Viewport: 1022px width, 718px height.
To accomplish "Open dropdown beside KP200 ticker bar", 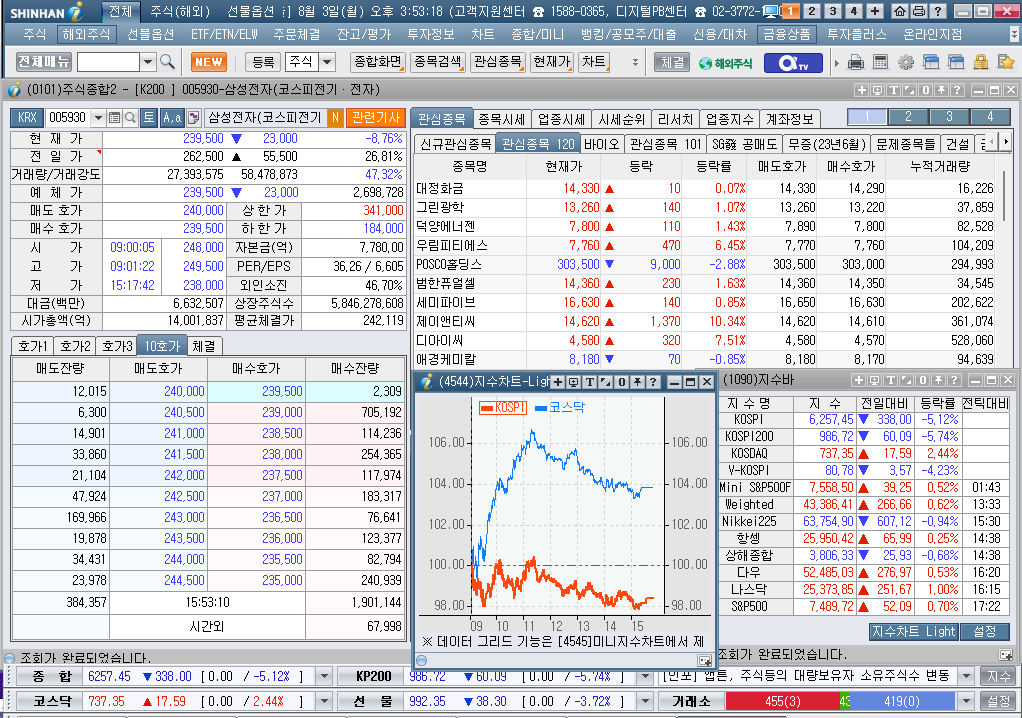I will click(x=645, y=676).
